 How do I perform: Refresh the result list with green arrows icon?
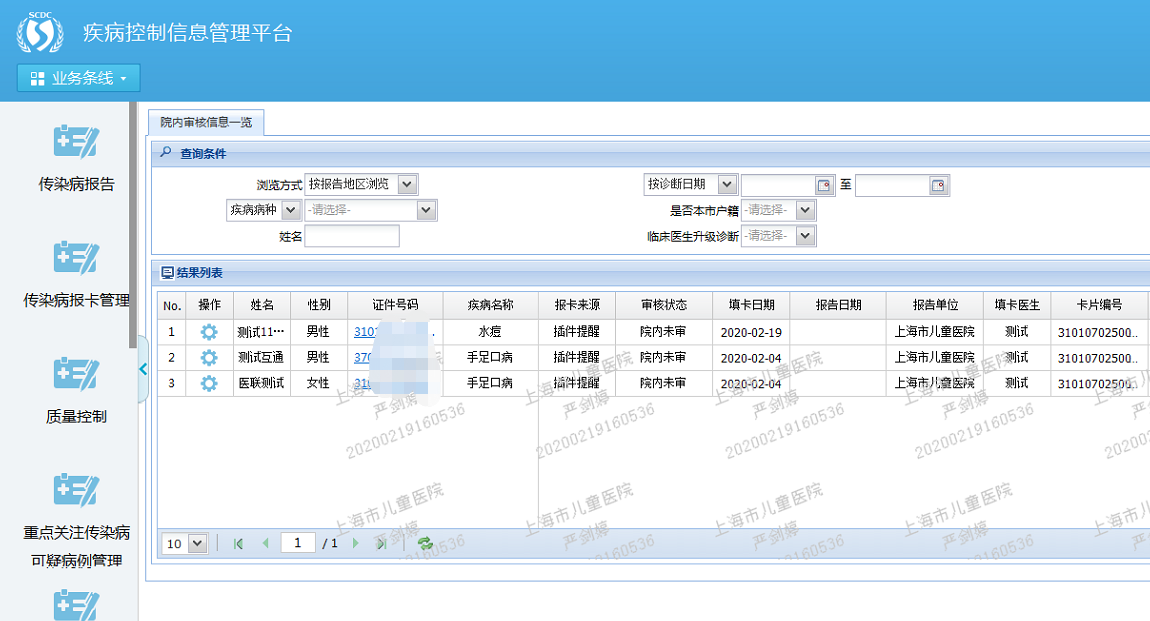click(425, 543)
